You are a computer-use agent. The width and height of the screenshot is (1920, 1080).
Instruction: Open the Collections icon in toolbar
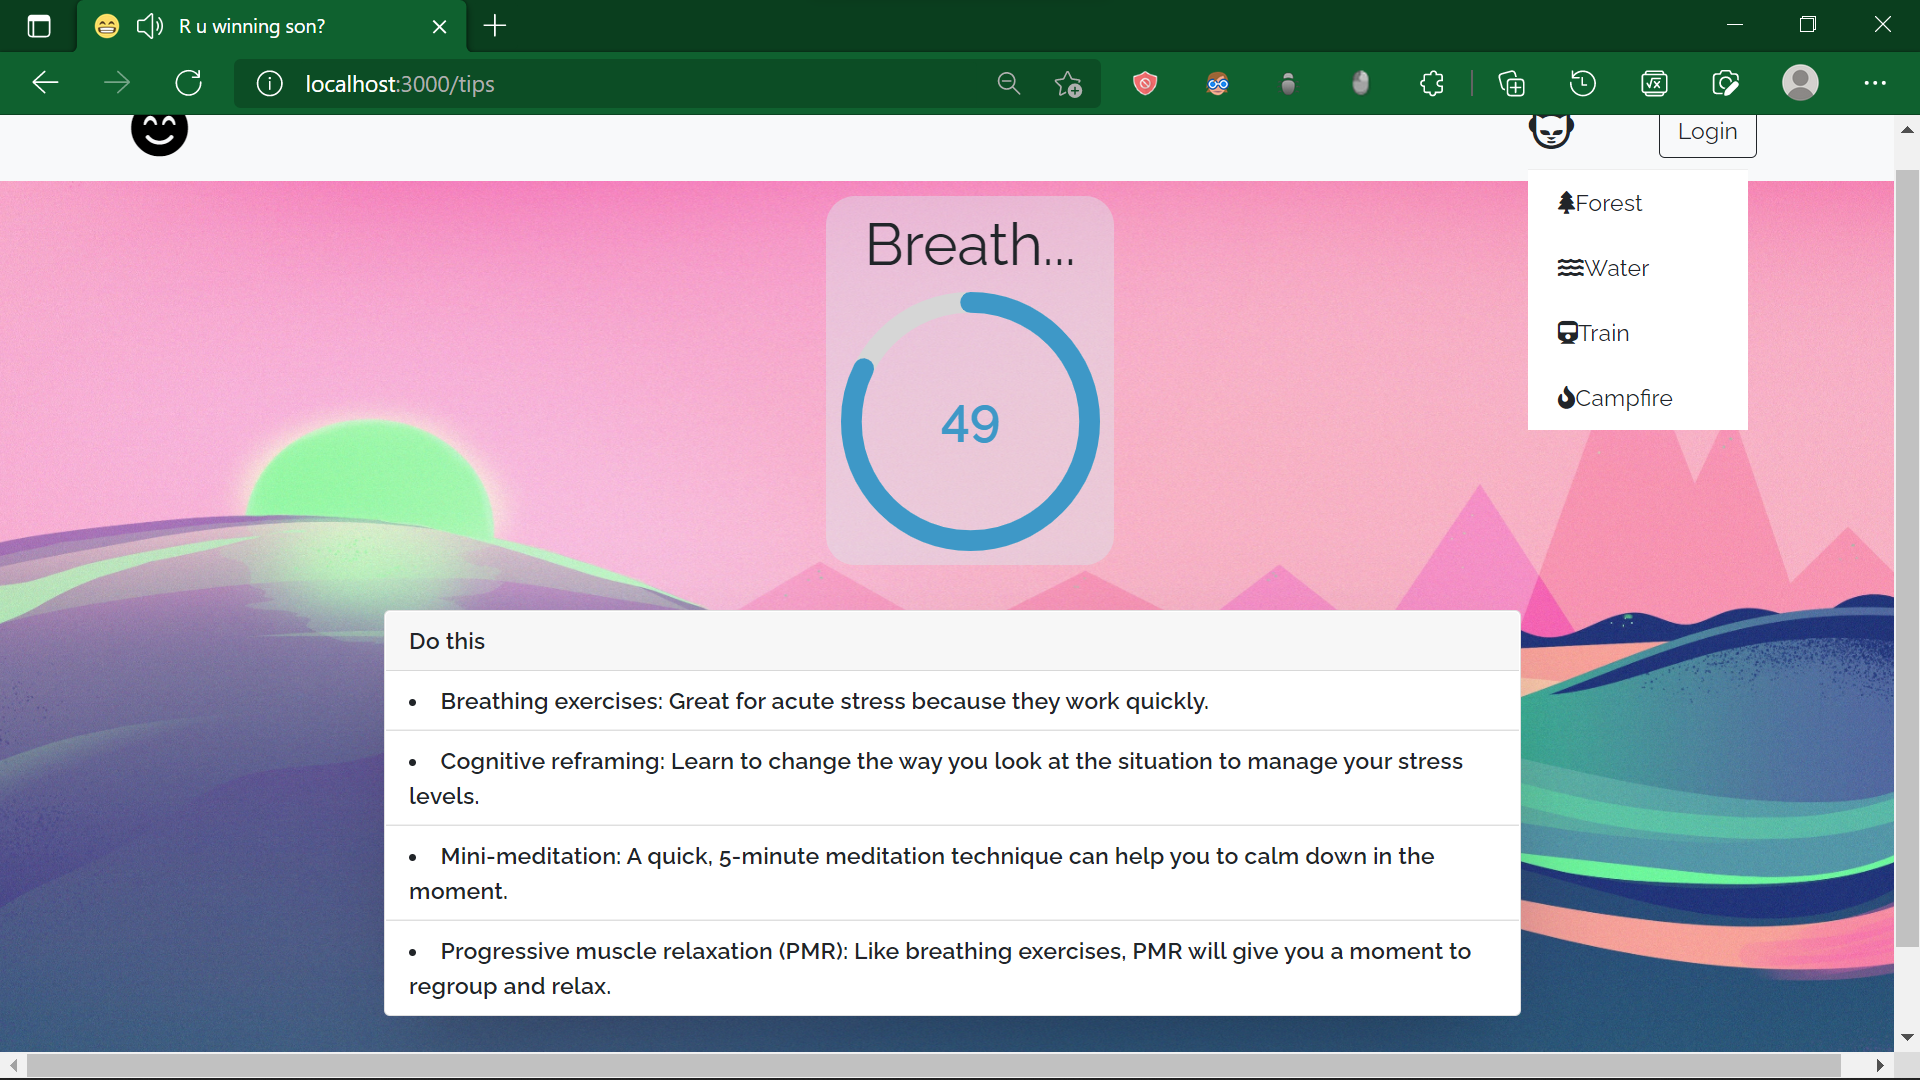click(1511, 83)
